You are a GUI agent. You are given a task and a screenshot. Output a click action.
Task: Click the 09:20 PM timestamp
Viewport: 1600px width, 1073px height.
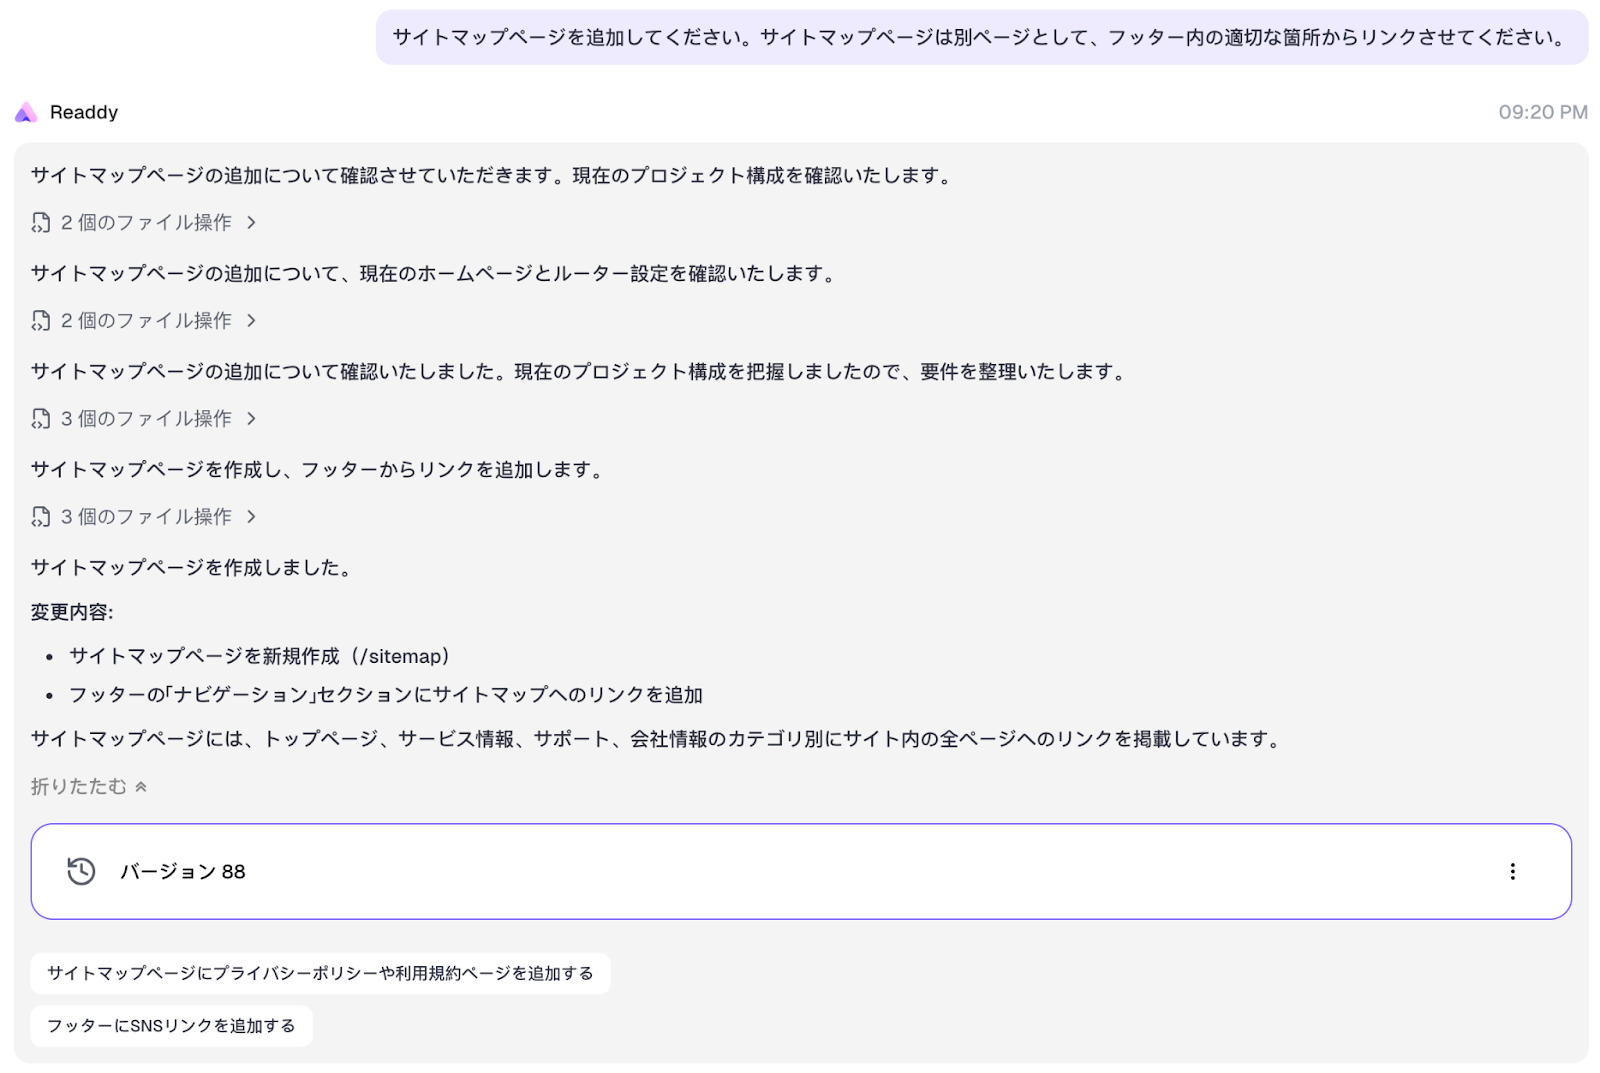[1543, 112]
